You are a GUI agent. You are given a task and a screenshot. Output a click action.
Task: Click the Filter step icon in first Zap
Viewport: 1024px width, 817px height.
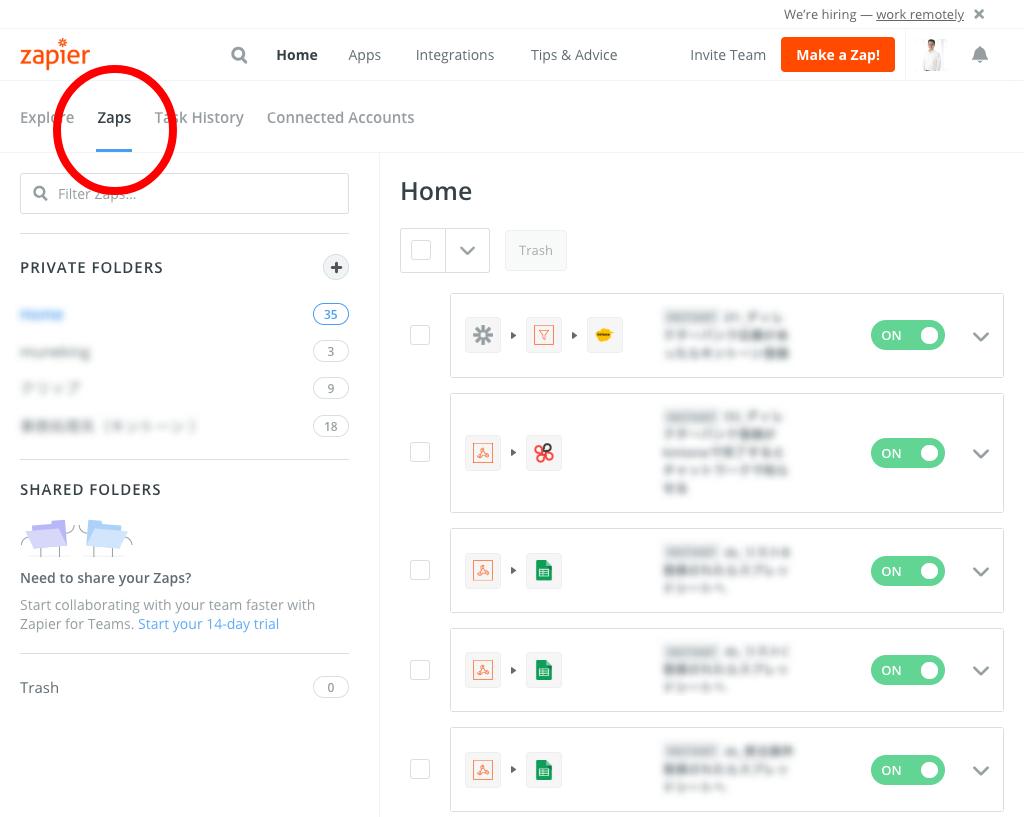tap(543, 335)
